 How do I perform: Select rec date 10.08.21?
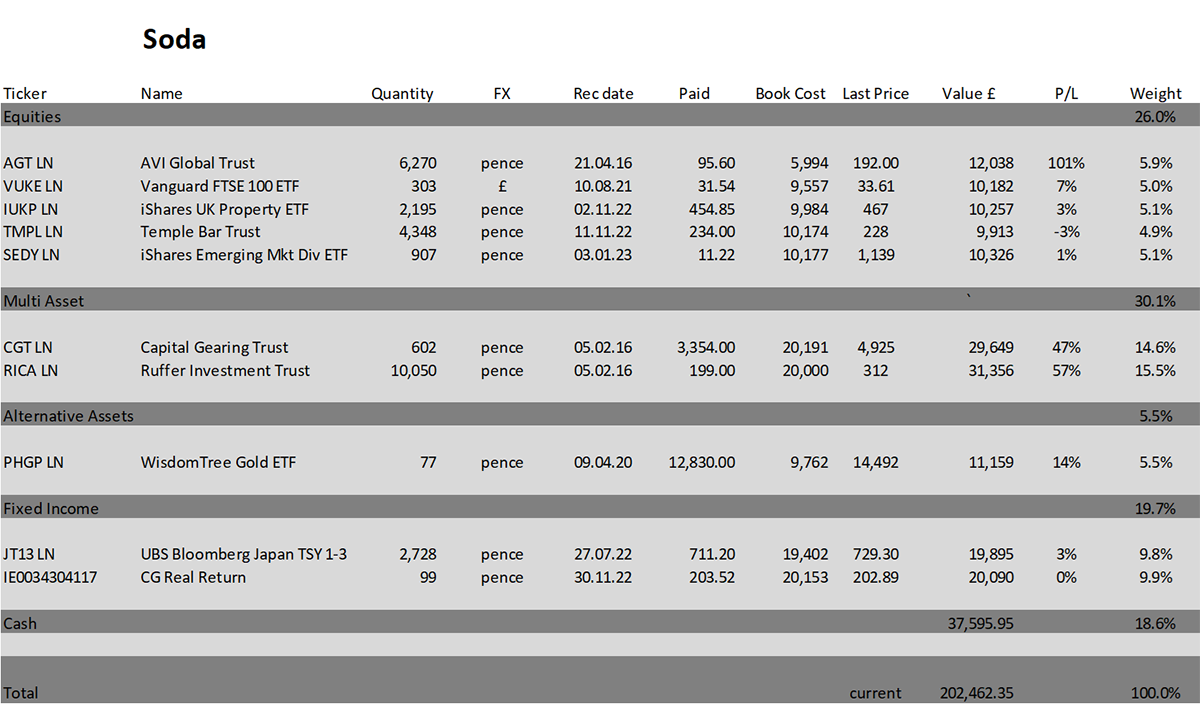tap(603, 186)
